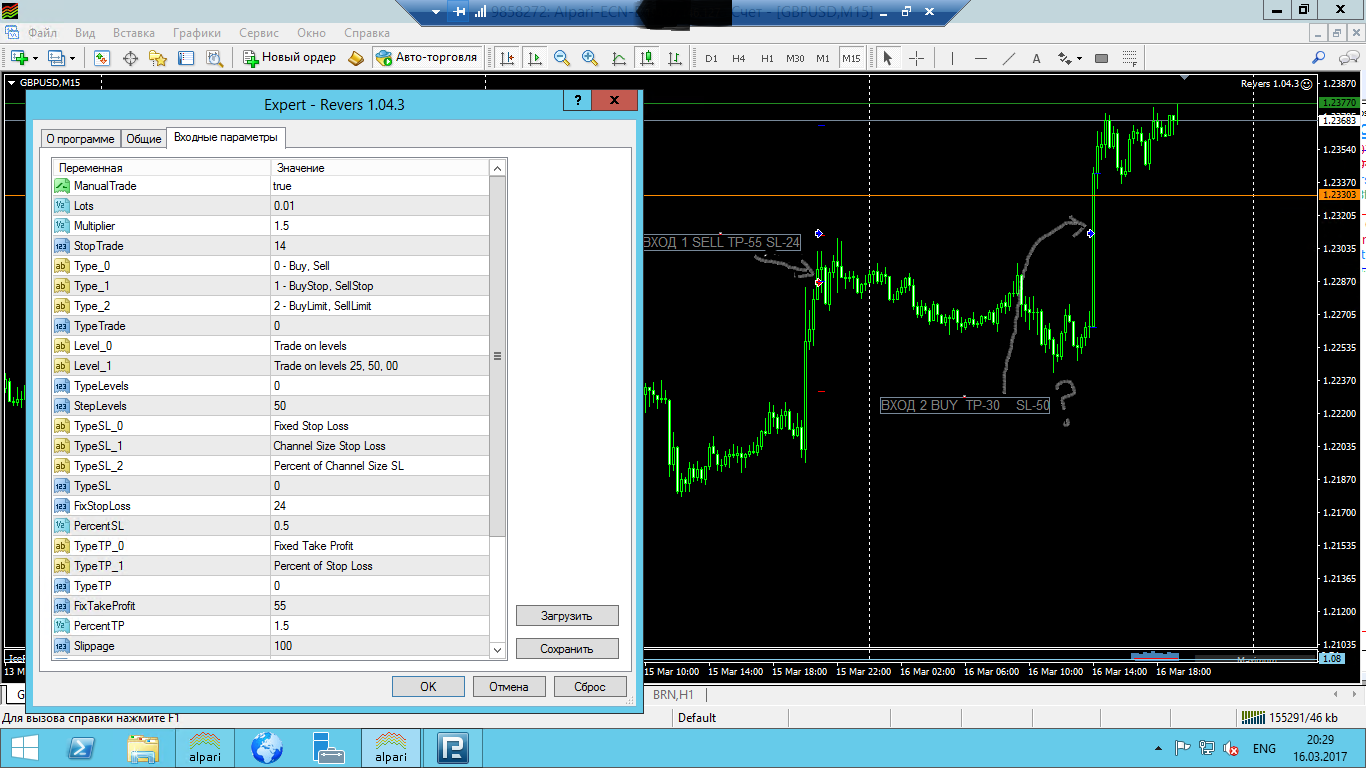
Task: Switch to the О программе tab
Action: (80, 139)
